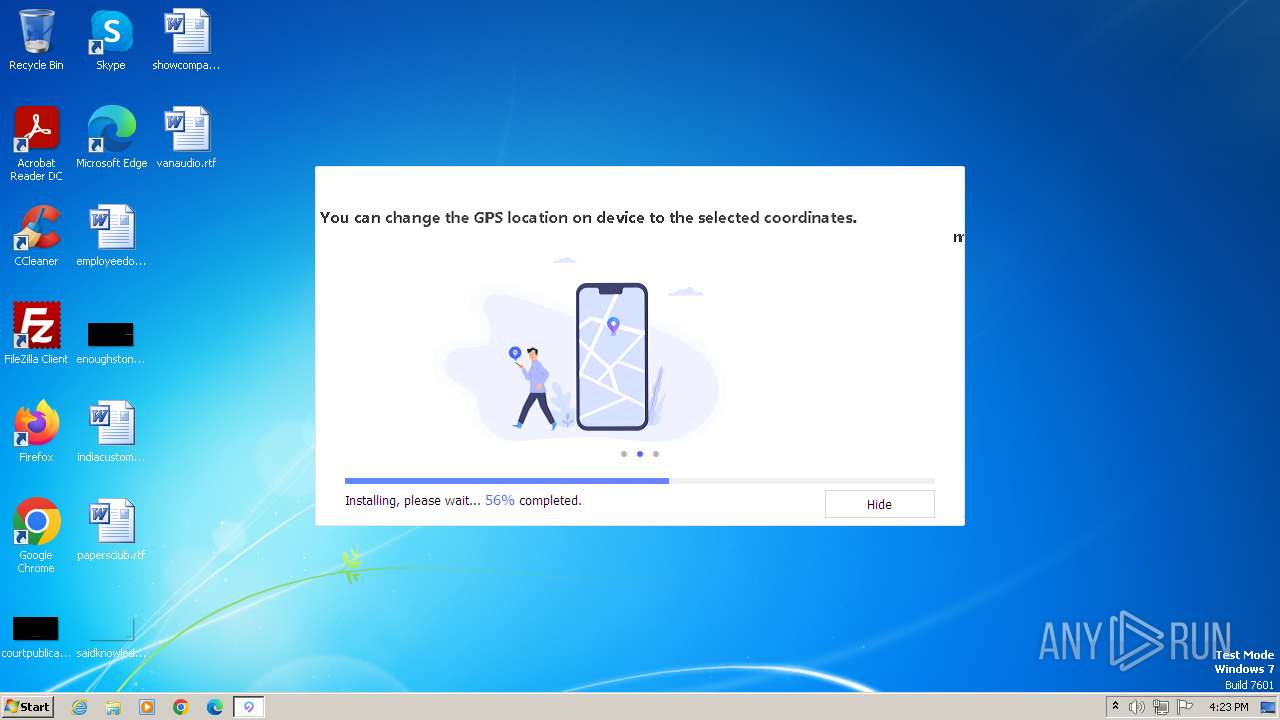The image size is (1280, 720).
Task: Open Firefox desktop shortcut
Action: [36, 433]
